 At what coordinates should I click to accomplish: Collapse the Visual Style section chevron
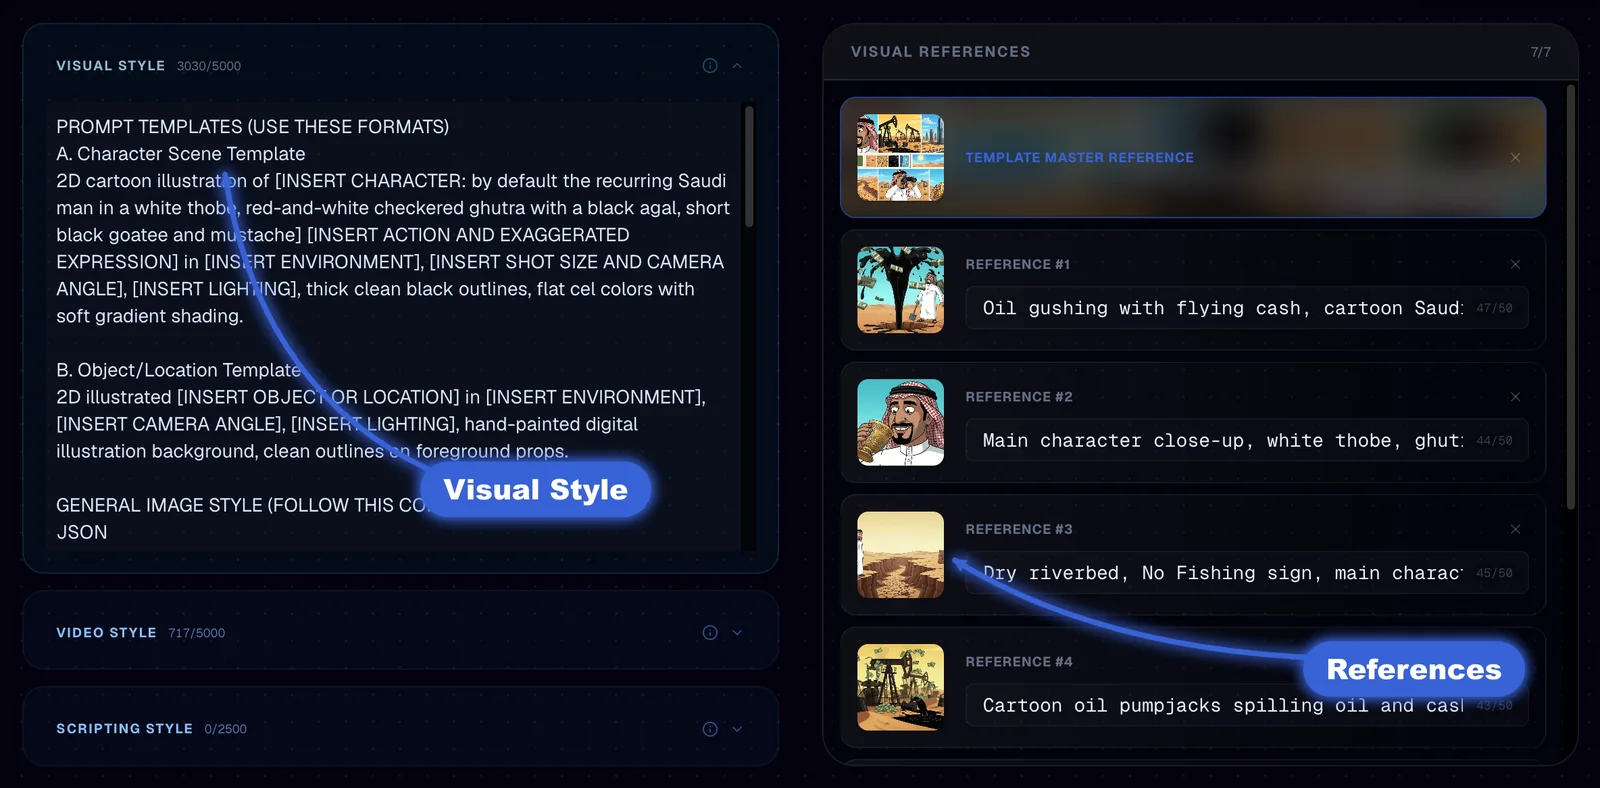pos(737,66)
